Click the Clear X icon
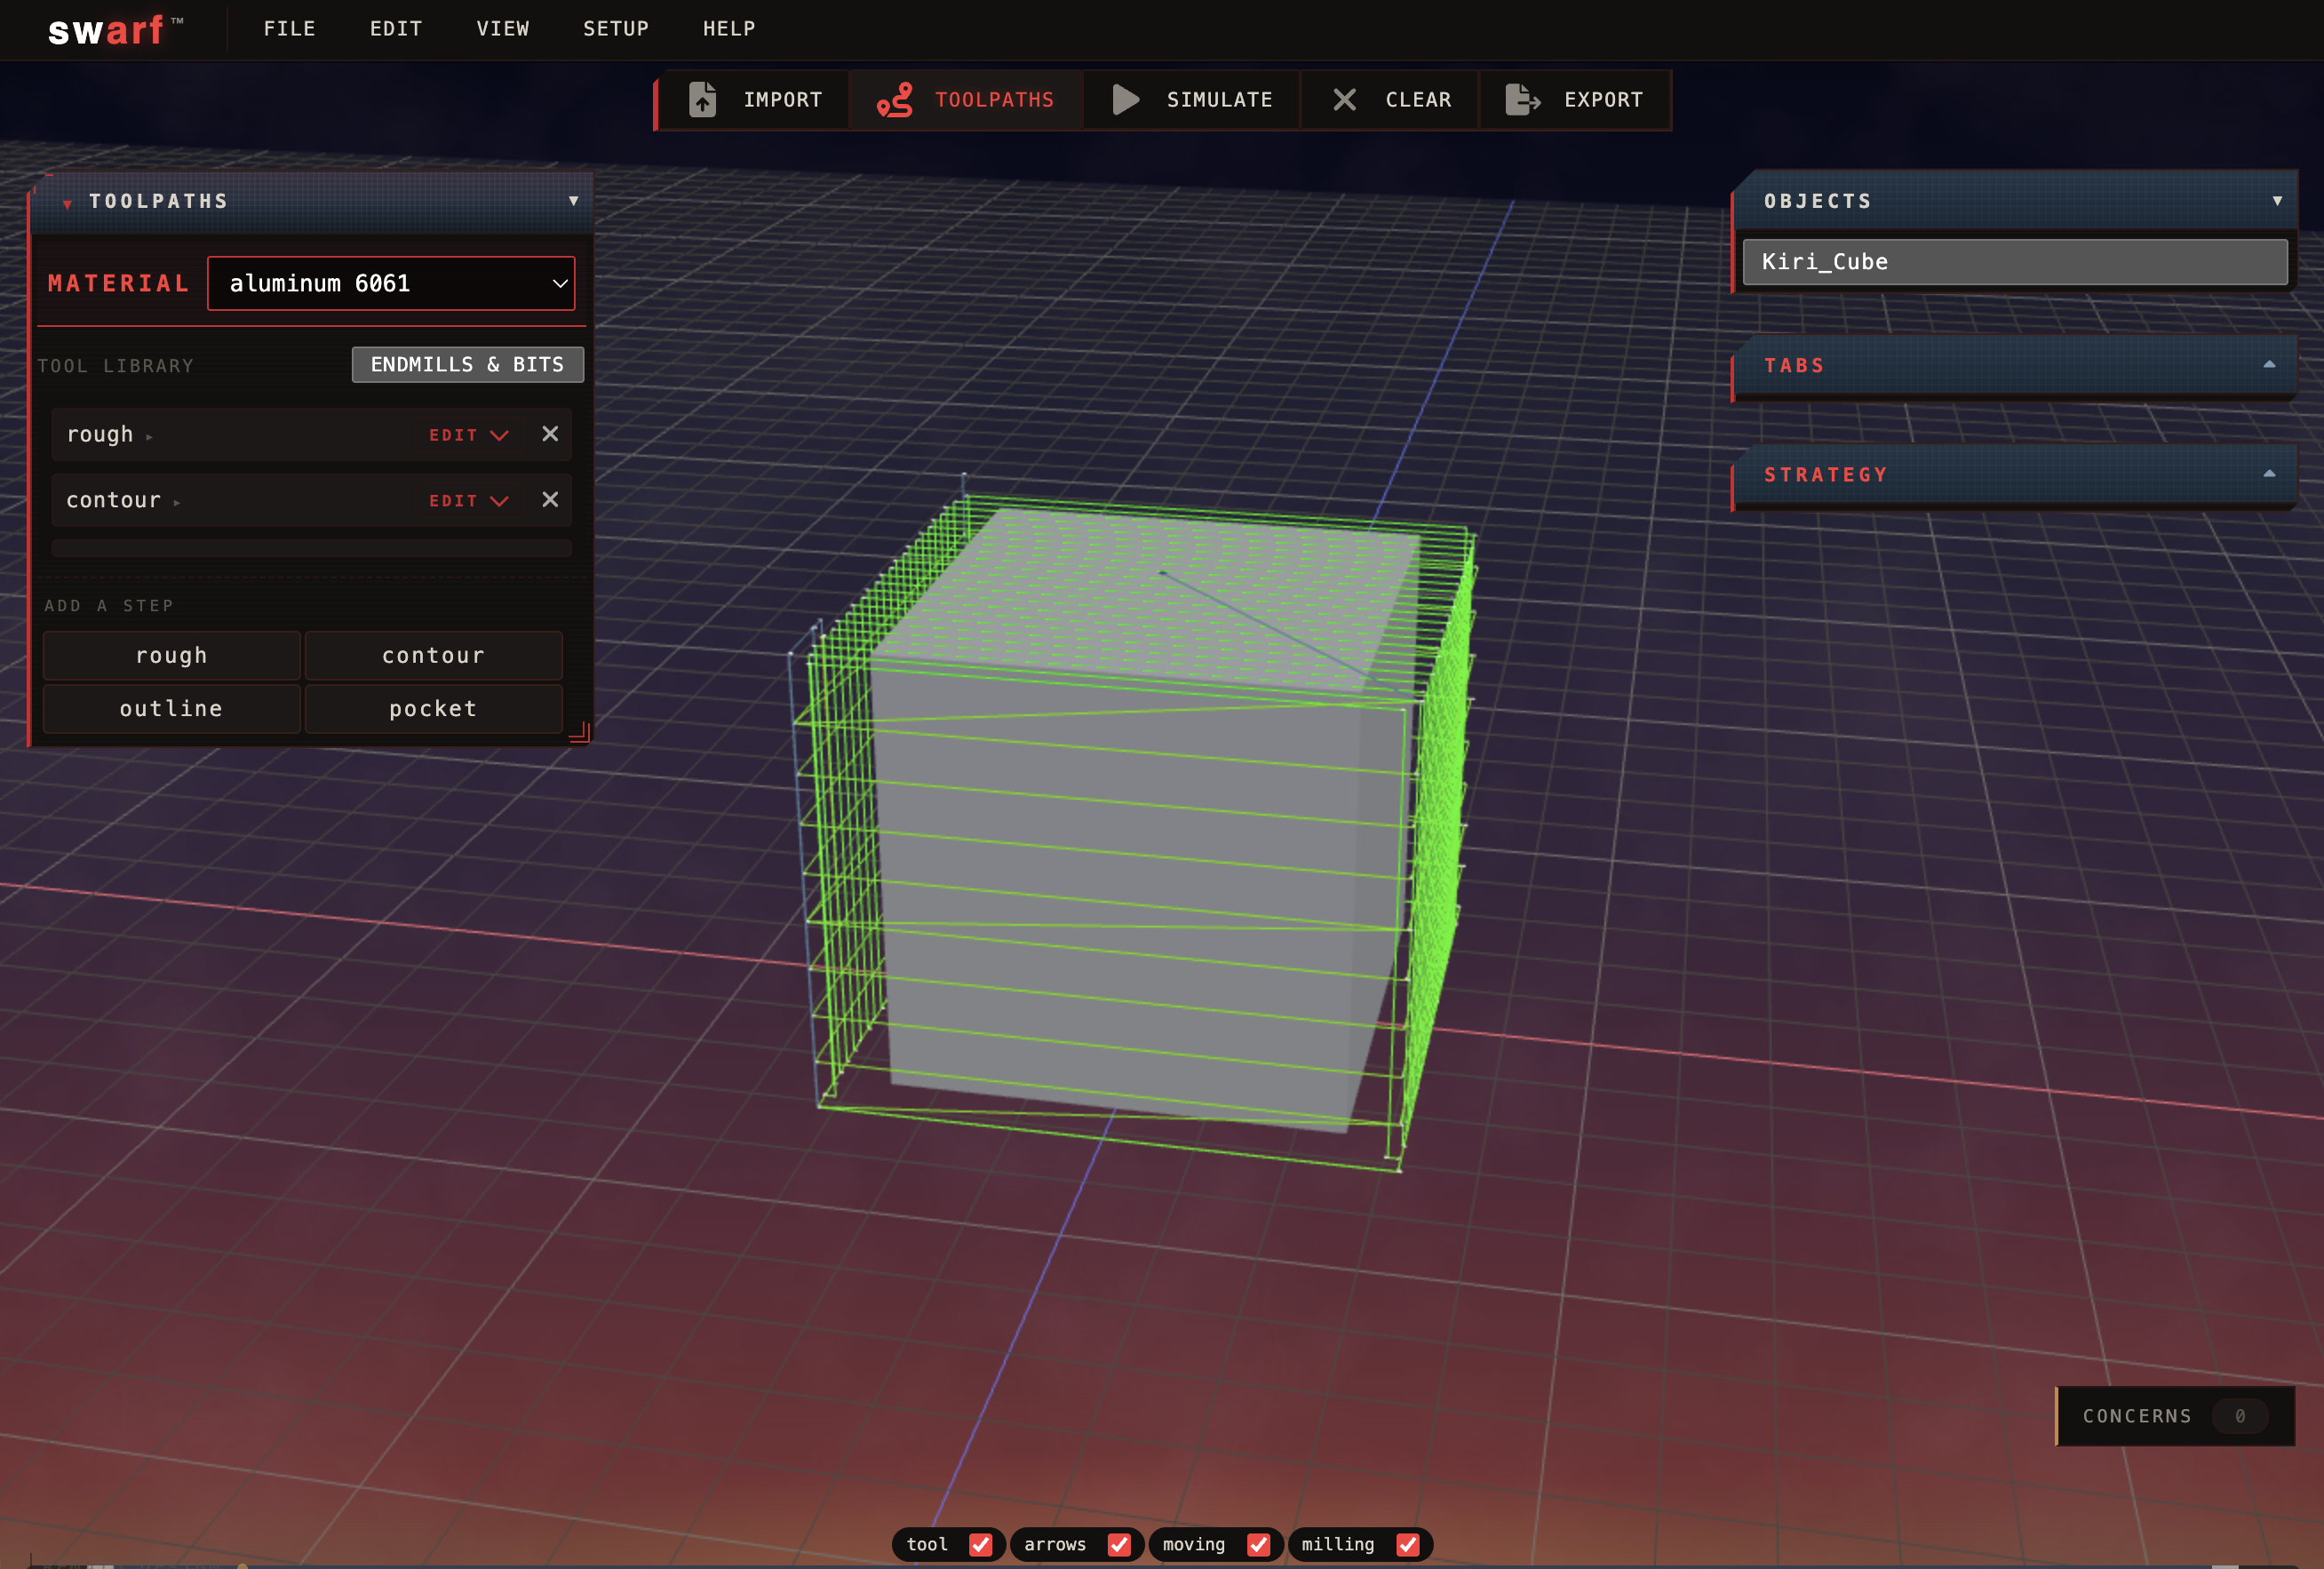This screenshot has height=1569, width=2324. 1344,100
